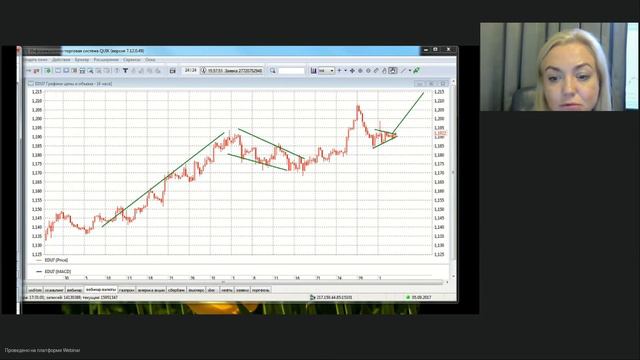Switch to the портфель tab
Screen dimensions: 640x360
(260, 290)
